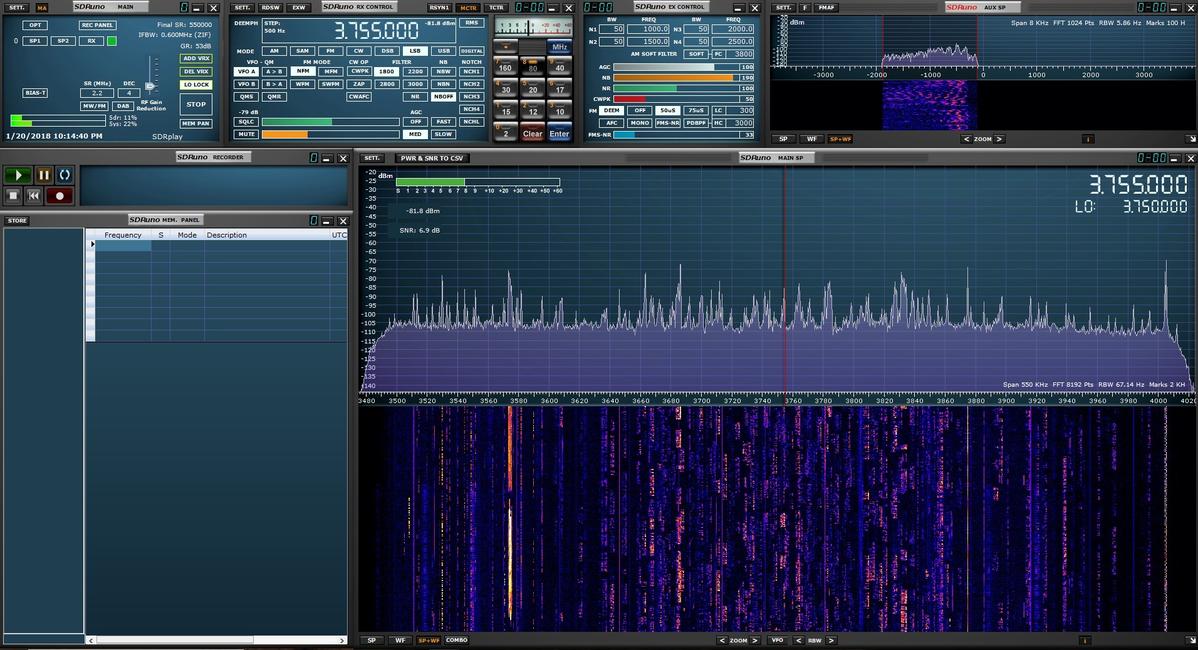Screen dimensions: 1198x650
Task: Click the green RX indicator in Main panel
Action: 112,40
